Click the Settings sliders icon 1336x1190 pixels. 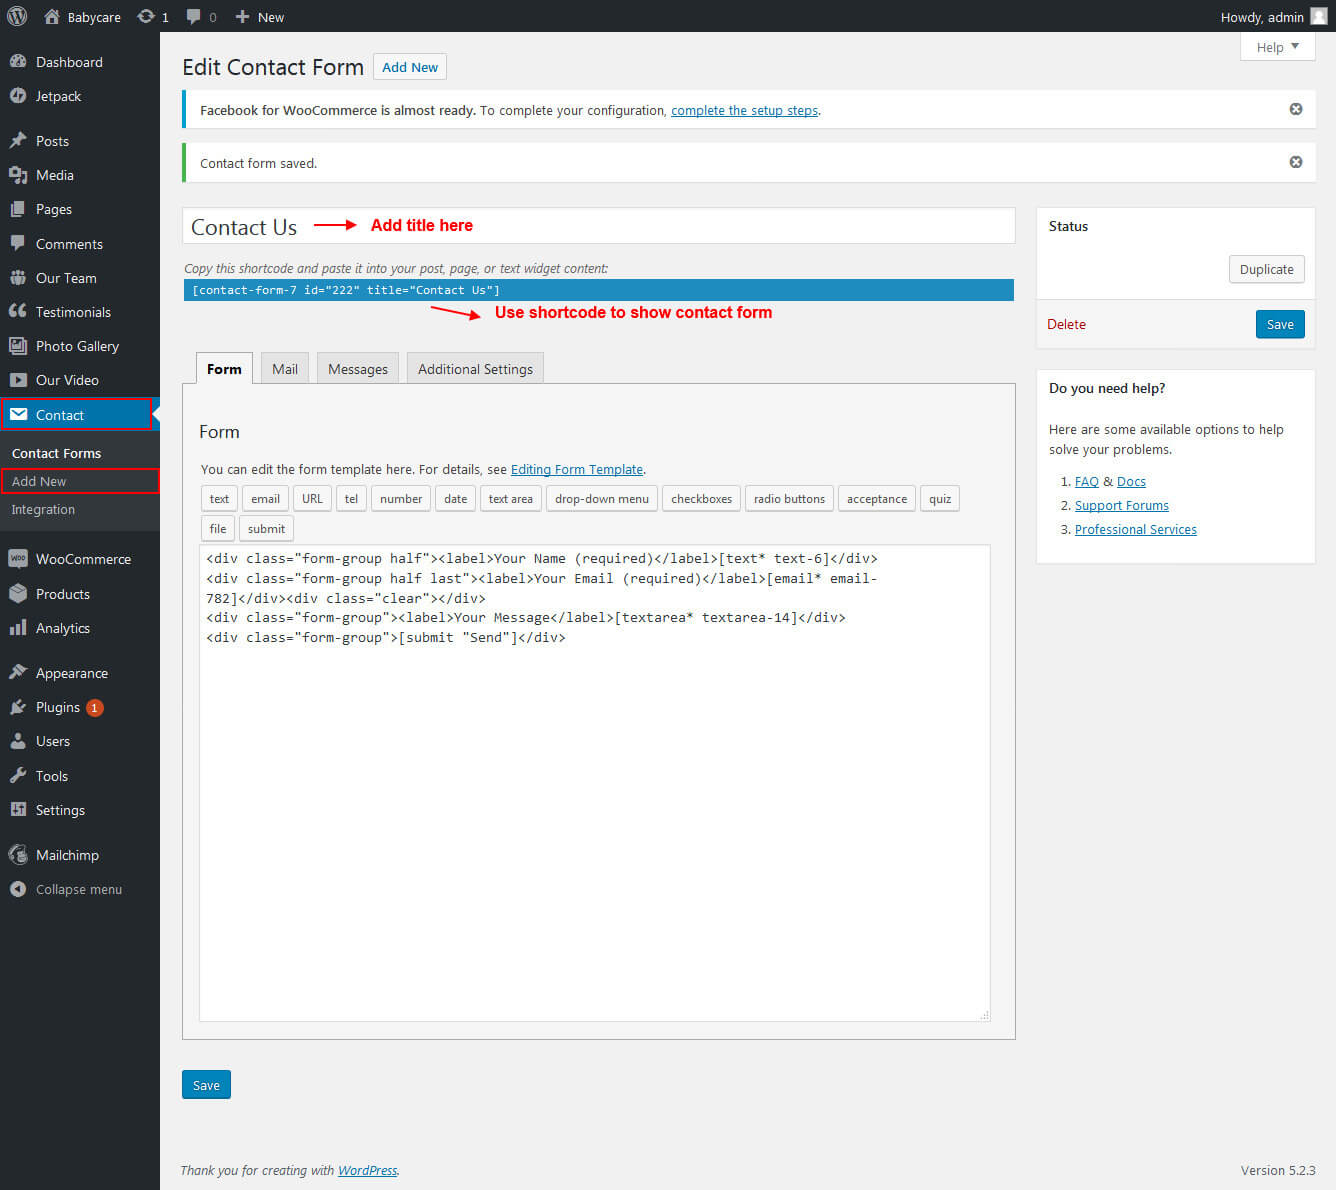[x=18, y=809]
